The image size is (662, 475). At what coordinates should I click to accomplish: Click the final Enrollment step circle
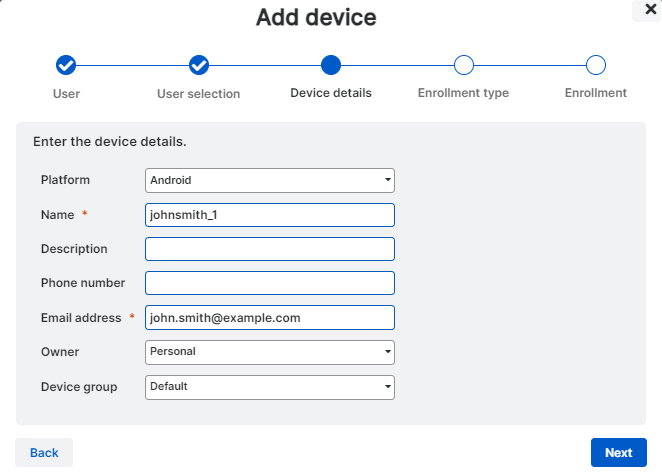coord(596,65)
